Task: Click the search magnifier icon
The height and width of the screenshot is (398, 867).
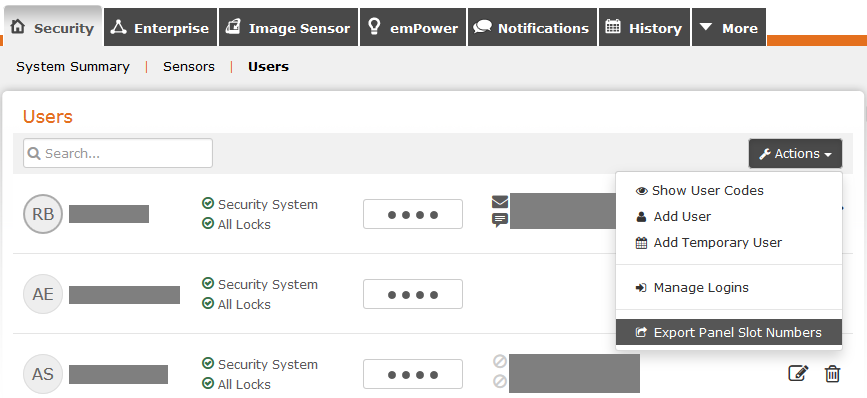Action: 34,153
